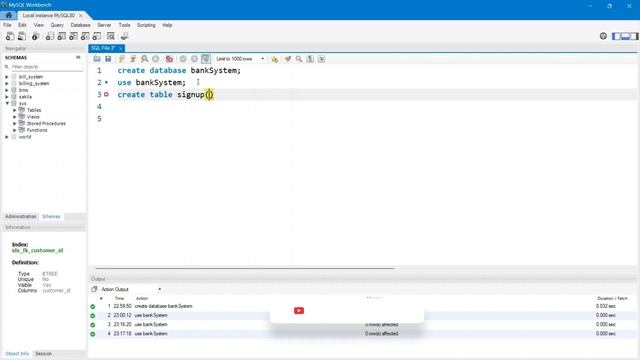
Task: Execute the whole script with lightning icon
Action: (122, 59)
